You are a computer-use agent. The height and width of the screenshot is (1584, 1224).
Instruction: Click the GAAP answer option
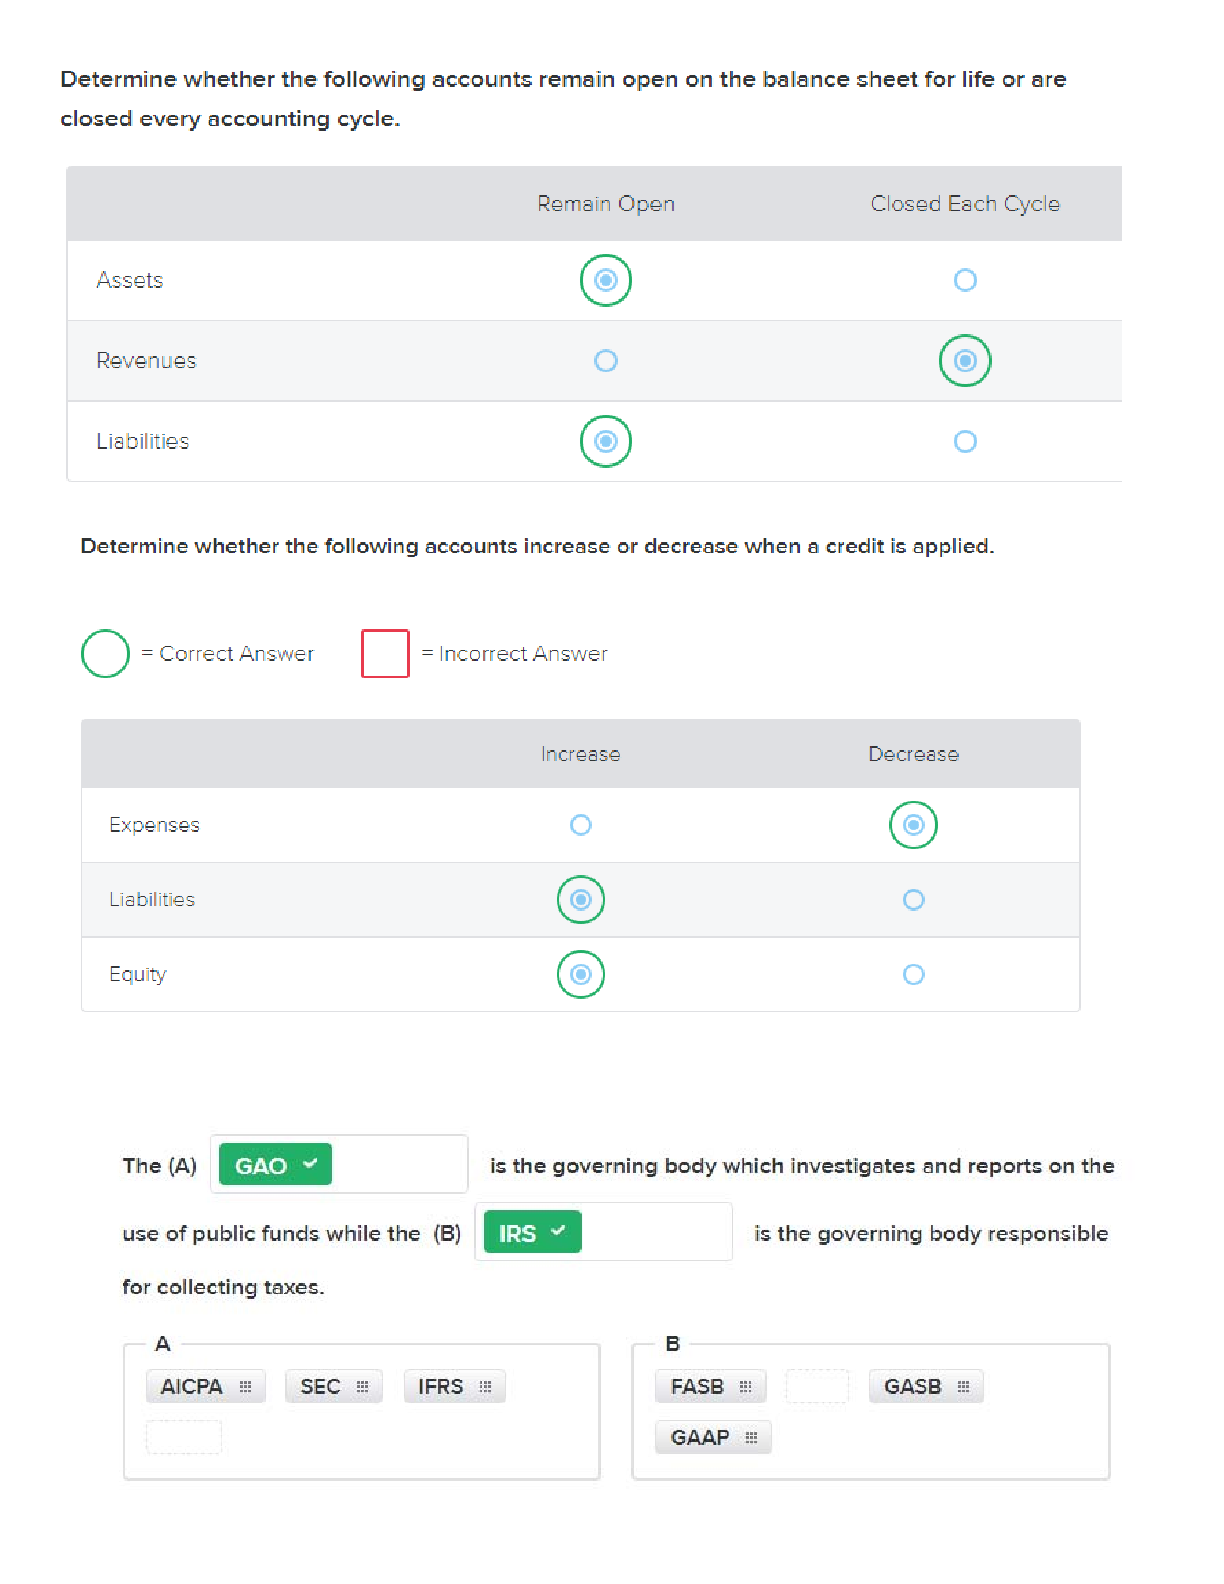(x=699, y=1438)
